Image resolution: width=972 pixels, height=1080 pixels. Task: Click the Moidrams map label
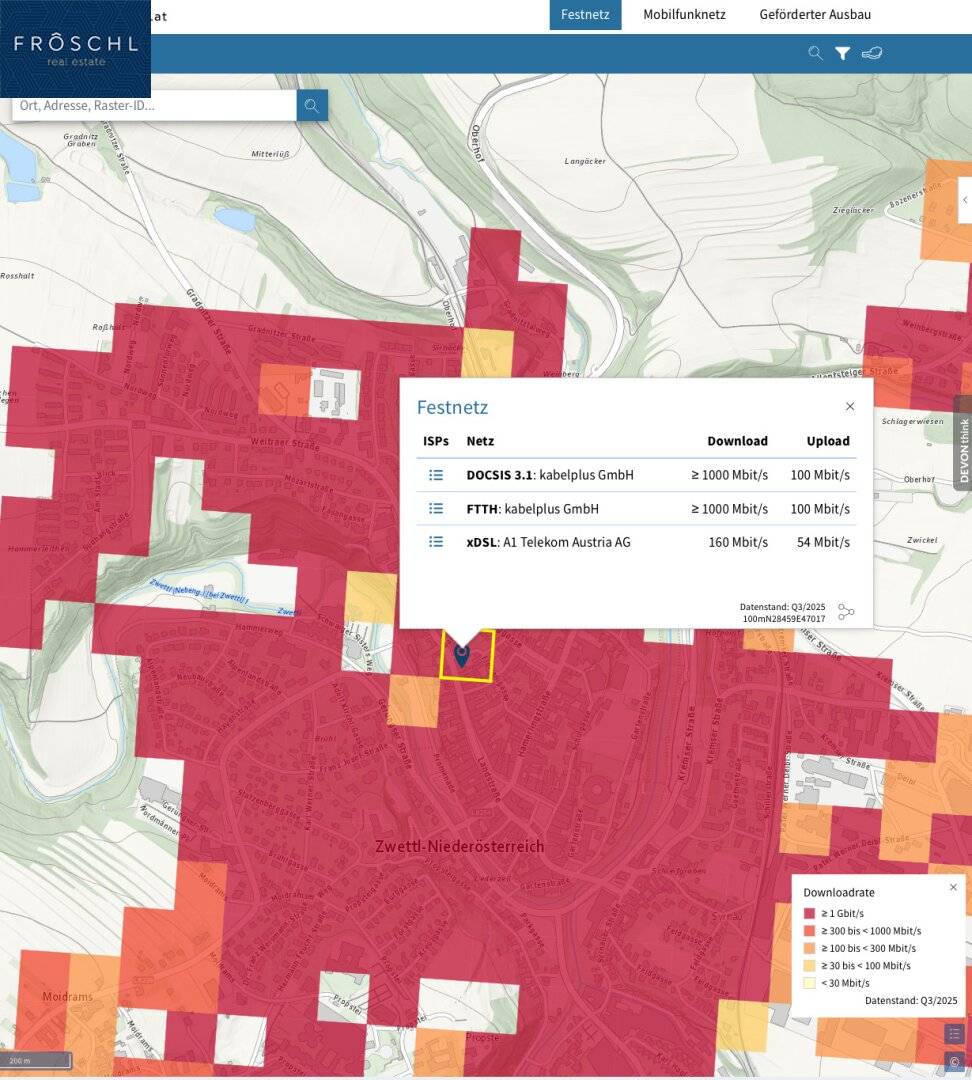coord(68,997)
